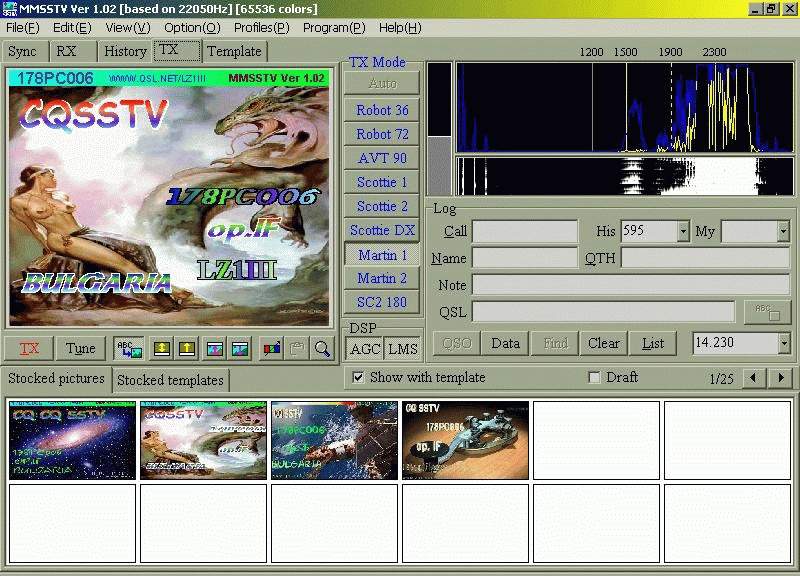Click the magnifying glass icon
The height and width of the screenshot is (576, 800).
322,348
